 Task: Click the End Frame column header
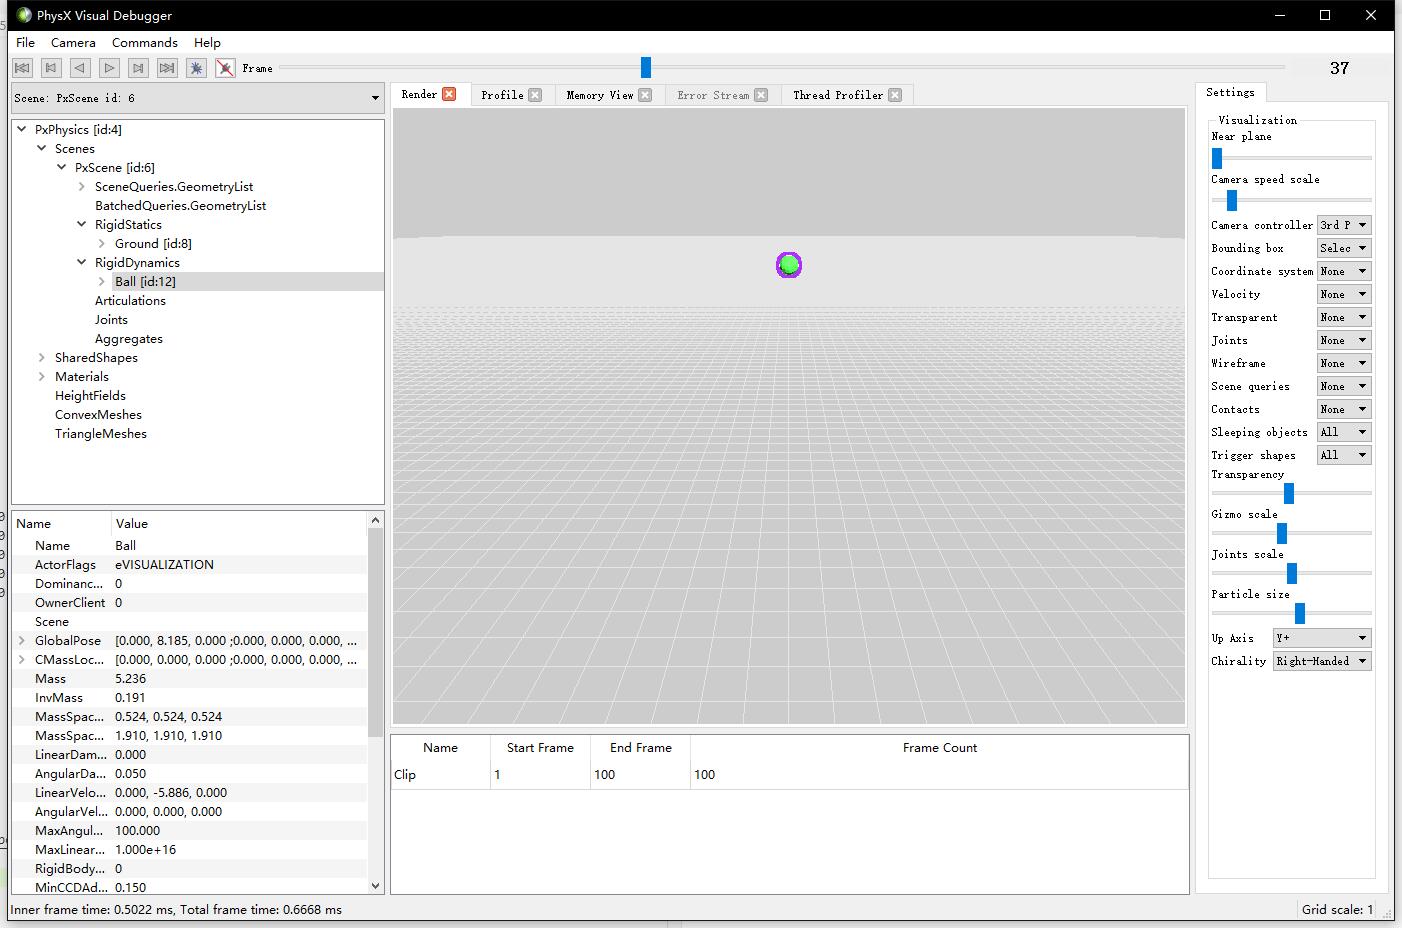[x=640, y=747]
